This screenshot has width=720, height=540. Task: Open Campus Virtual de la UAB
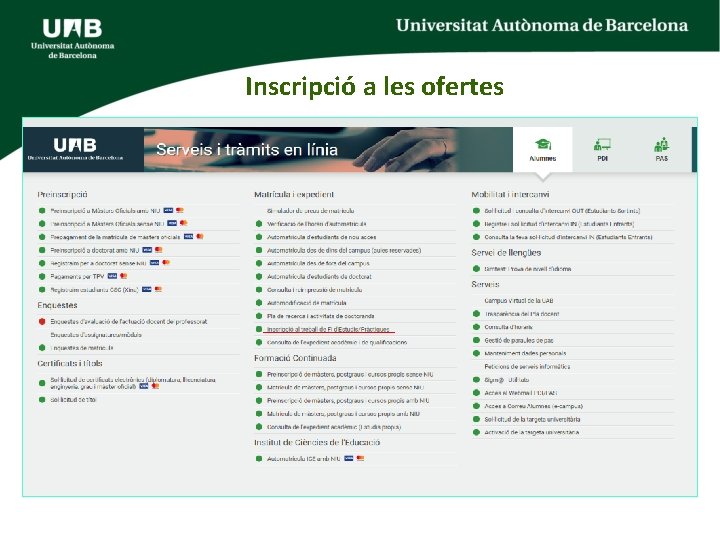[x=518, y=301]
